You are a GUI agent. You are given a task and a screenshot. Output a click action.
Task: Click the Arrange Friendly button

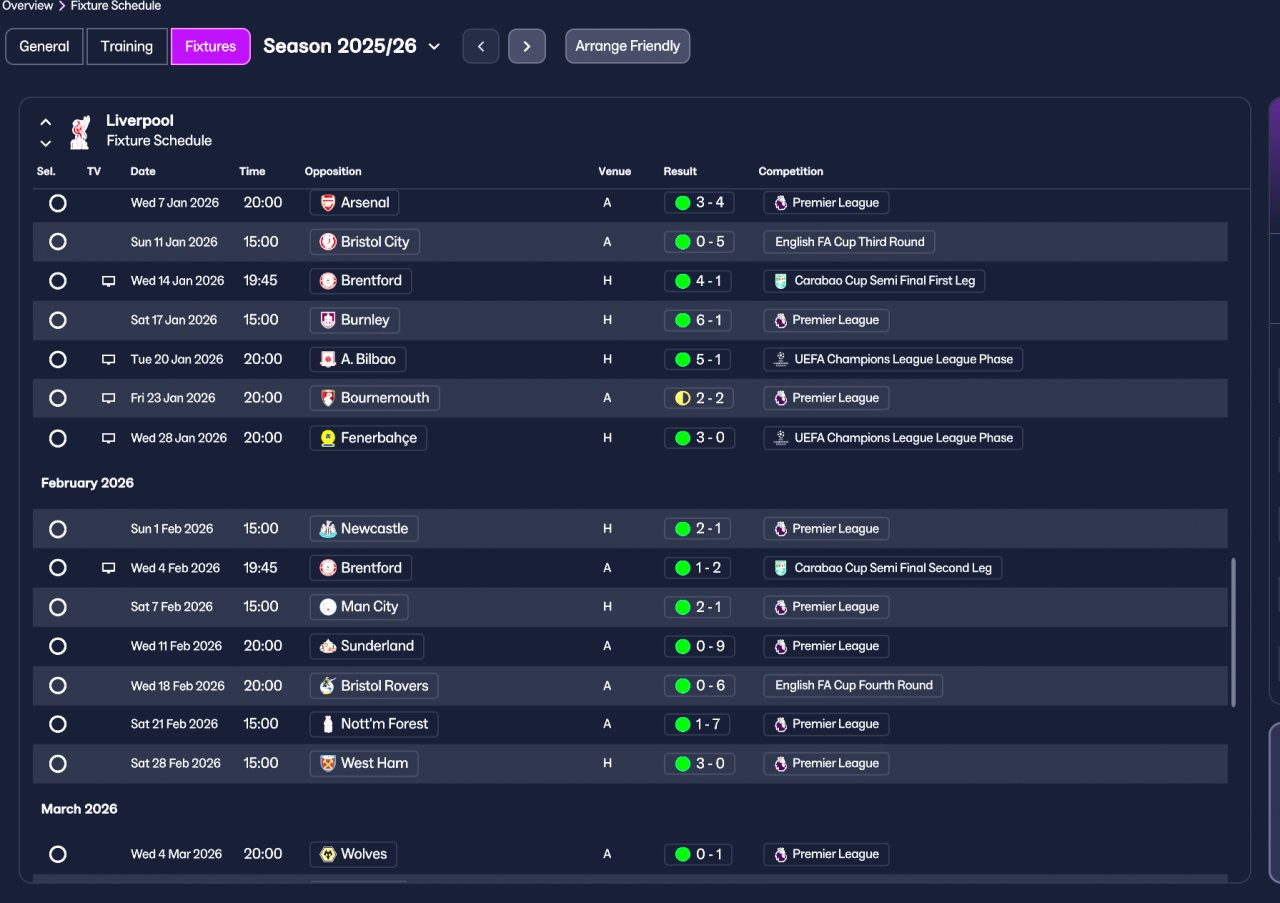(628, 46)
